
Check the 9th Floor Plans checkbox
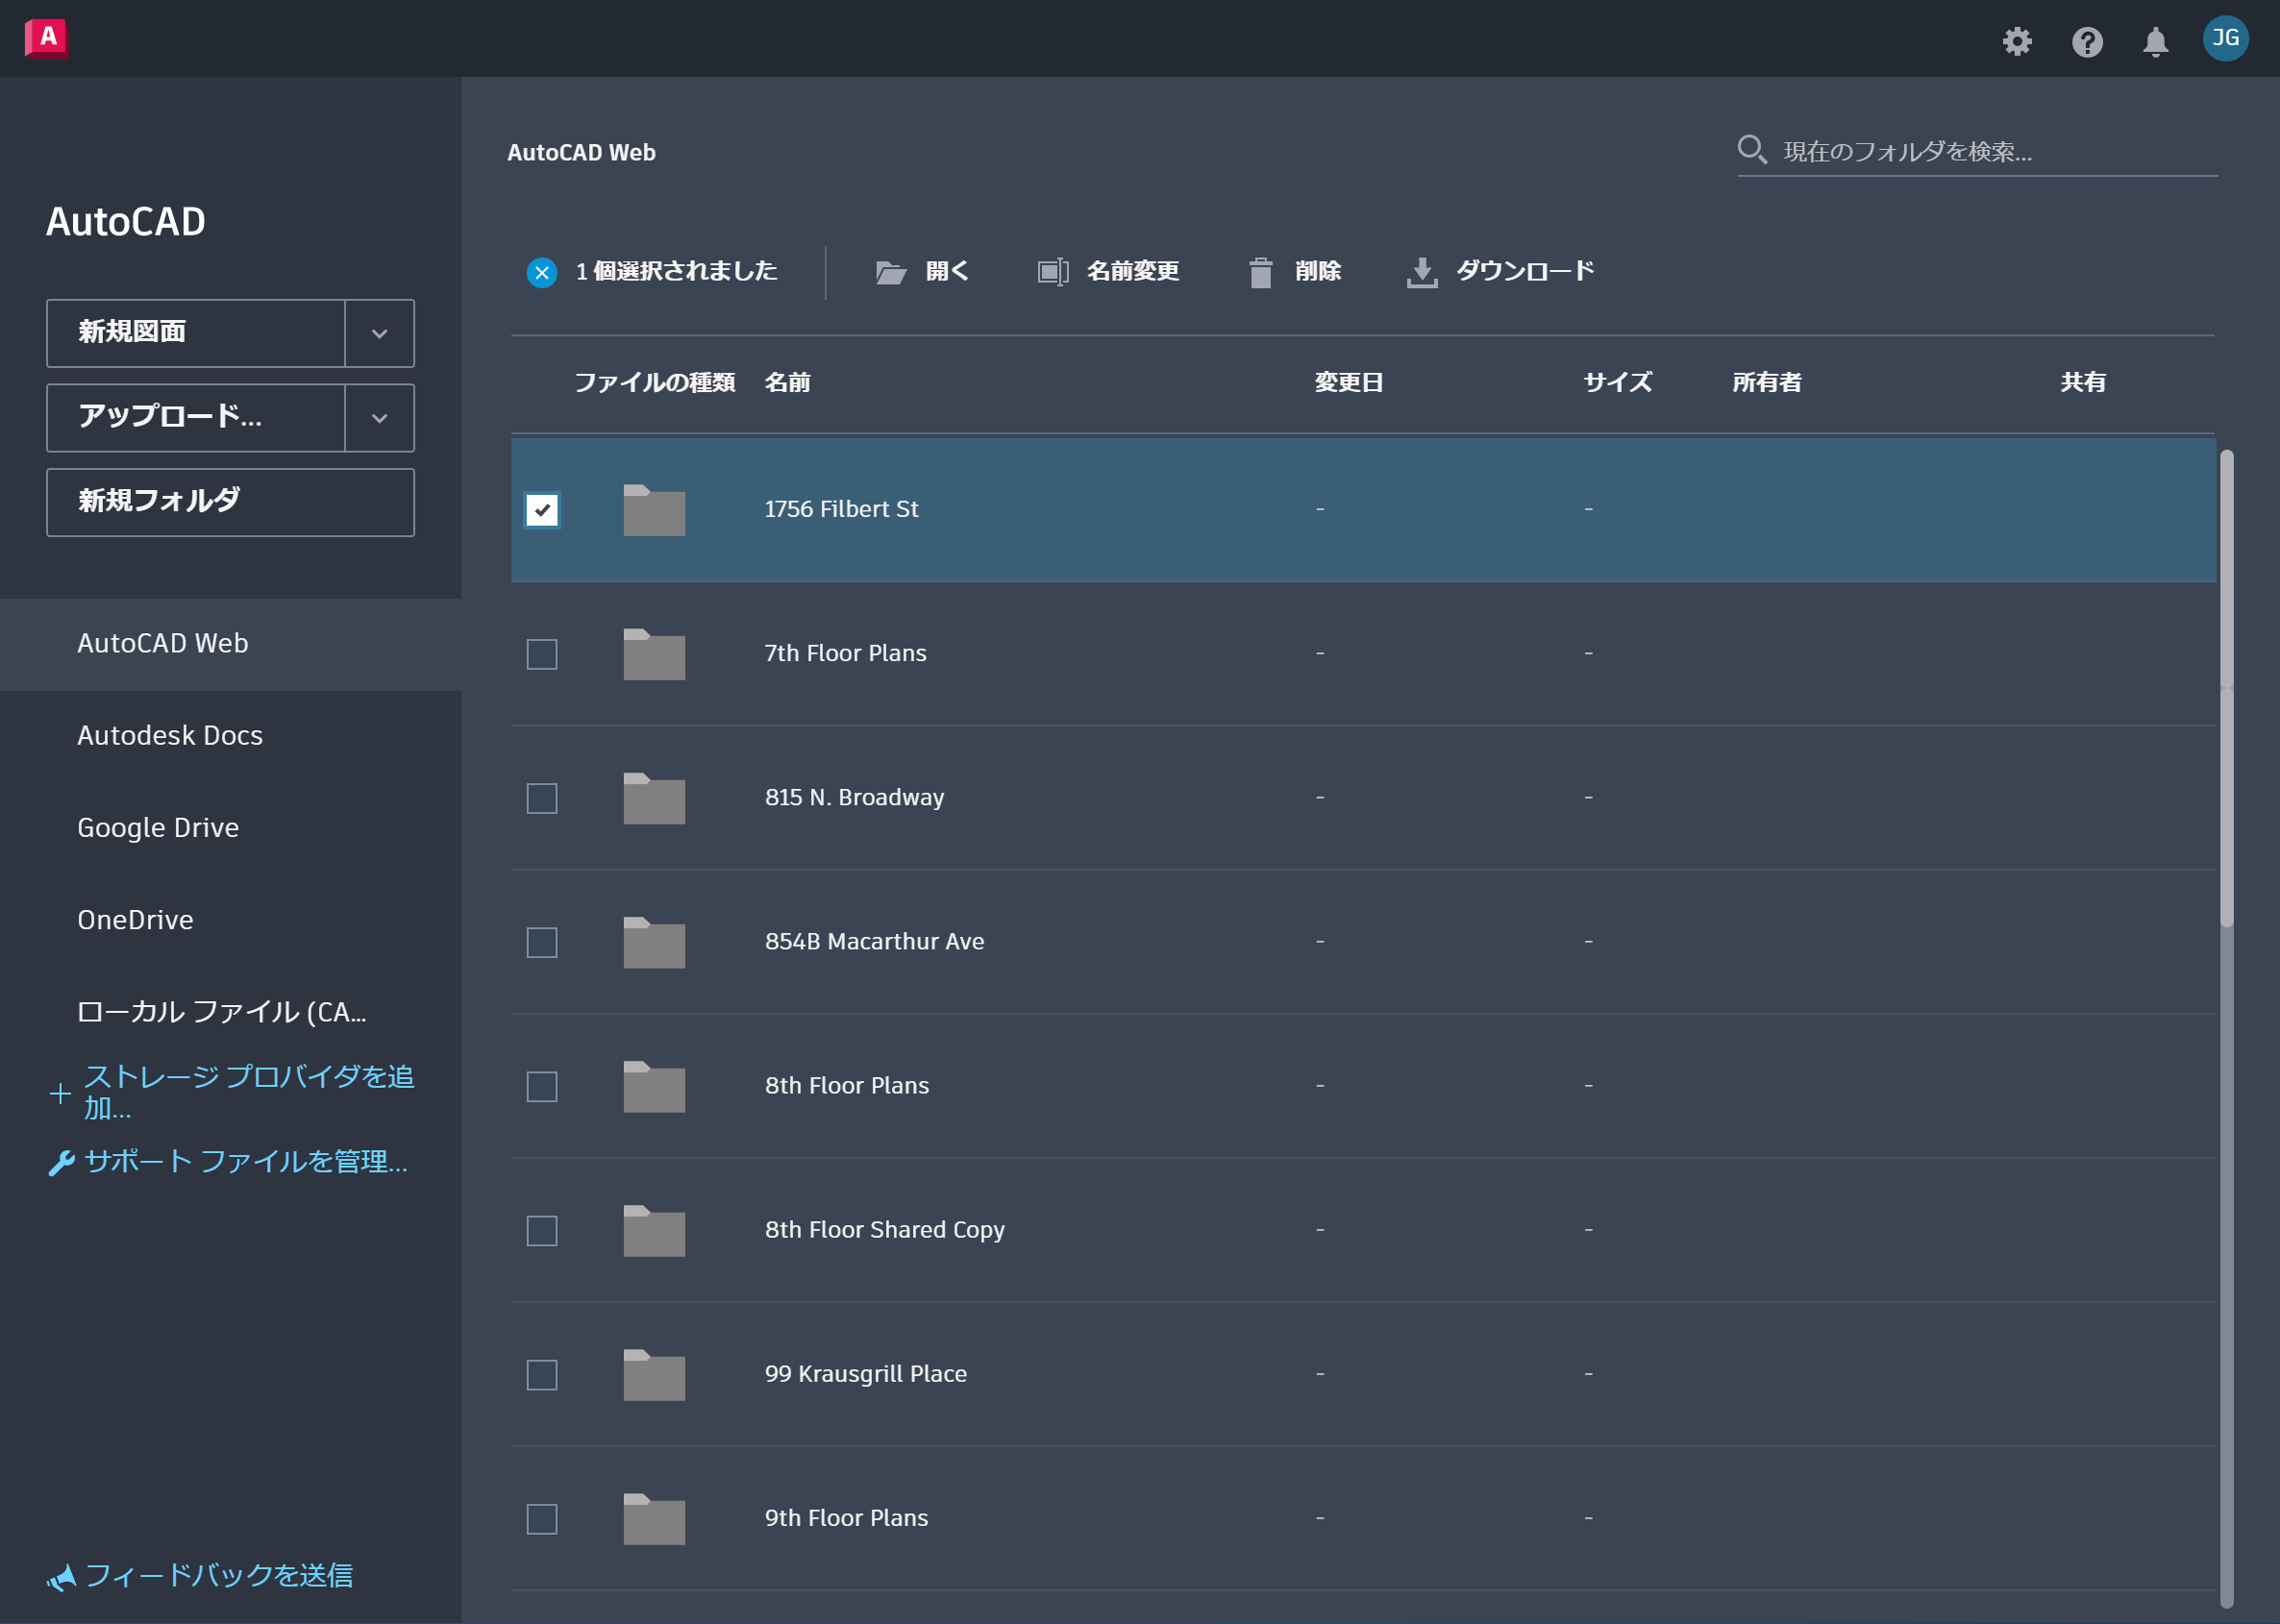542,1518
